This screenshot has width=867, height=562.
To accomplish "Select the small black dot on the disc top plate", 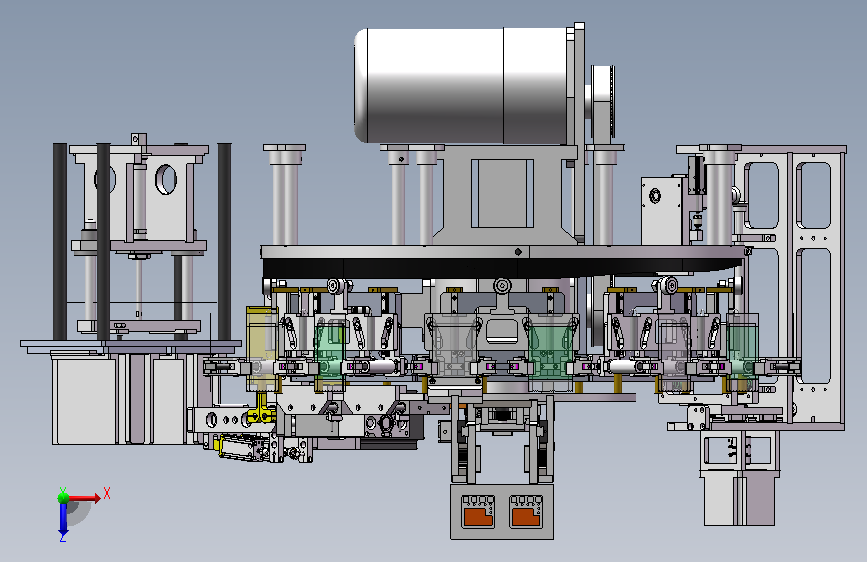I will coord(518,252).
